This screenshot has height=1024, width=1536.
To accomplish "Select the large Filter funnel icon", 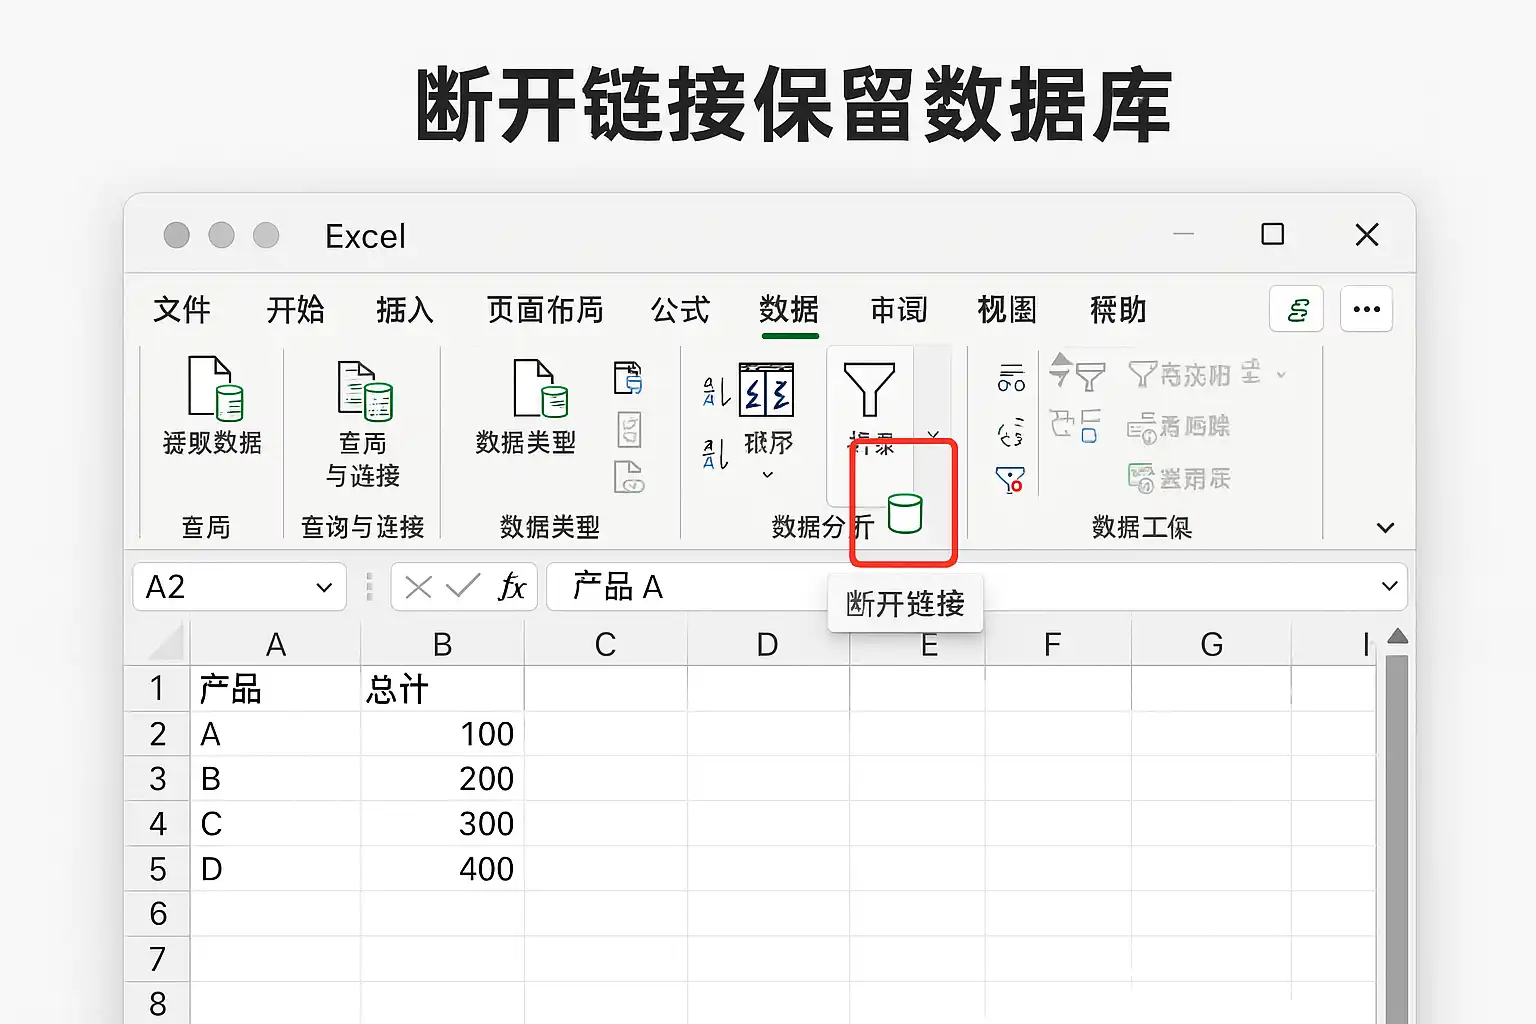I will (869, 389).
